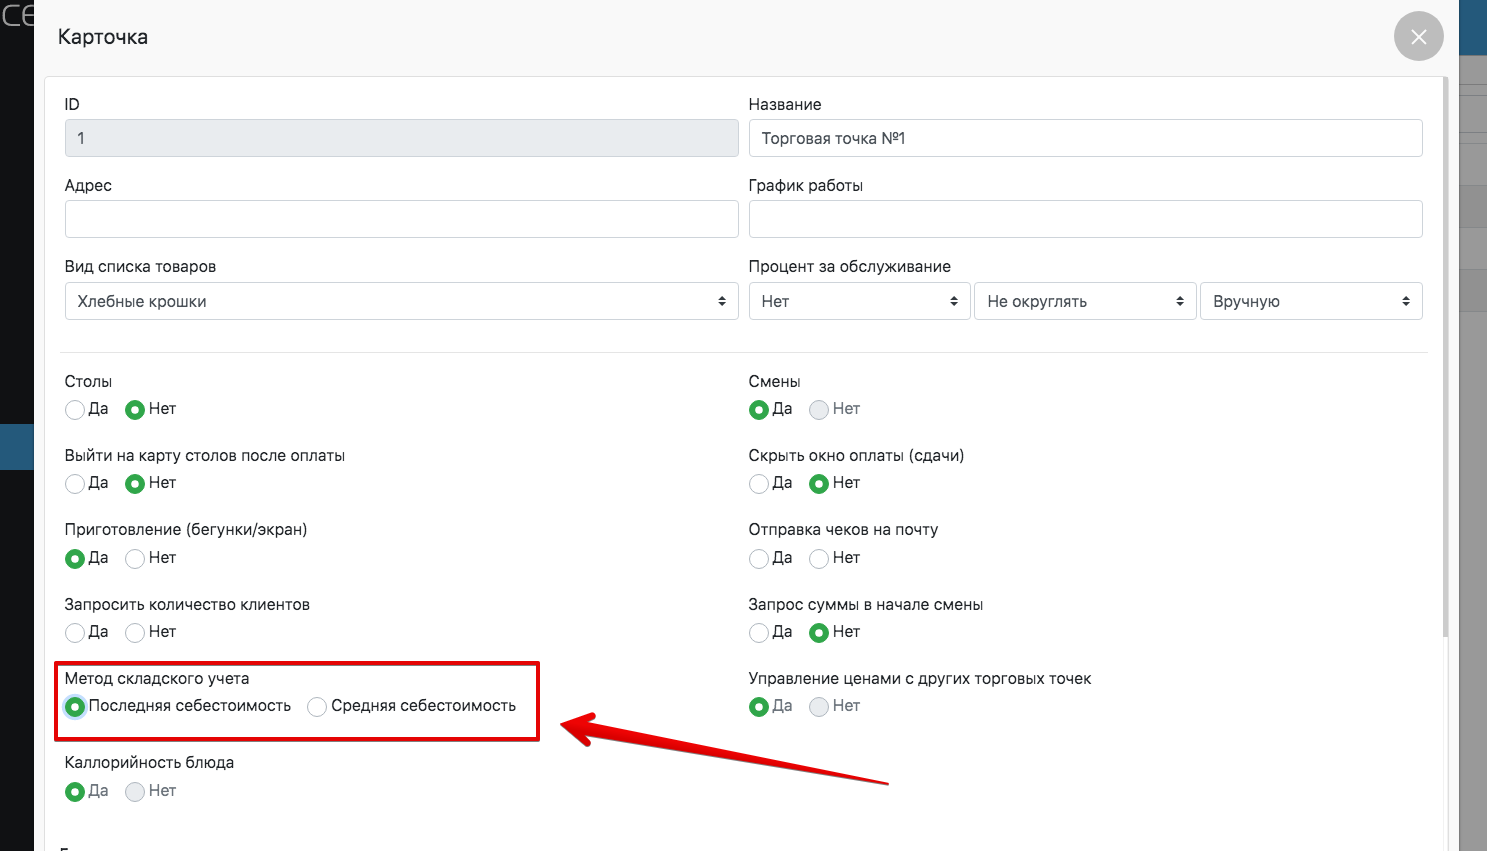Open the Вид списка товаров dropdown

[x=401, y=301]
